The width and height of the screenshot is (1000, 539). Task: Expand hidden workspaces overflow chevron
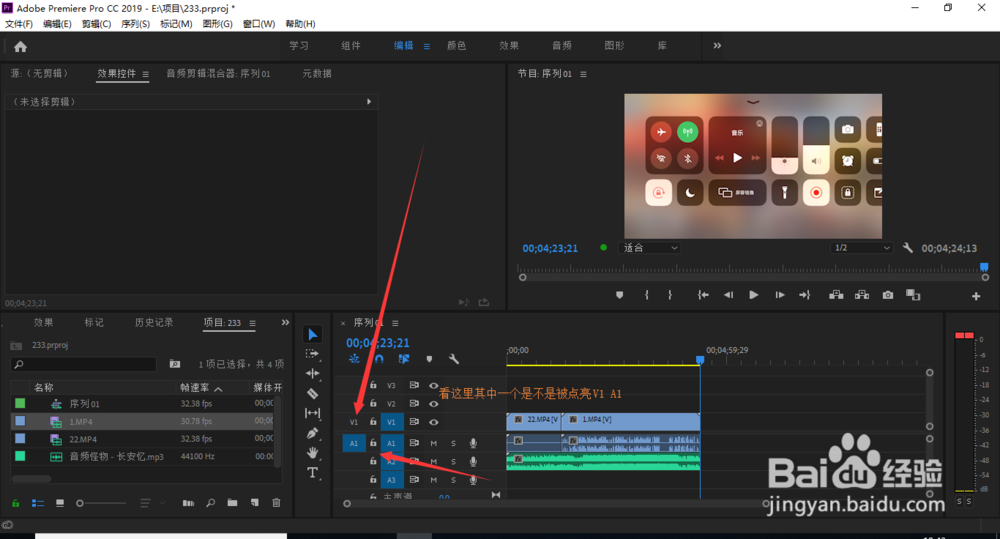pyautogui.click(x=717, y=45)
